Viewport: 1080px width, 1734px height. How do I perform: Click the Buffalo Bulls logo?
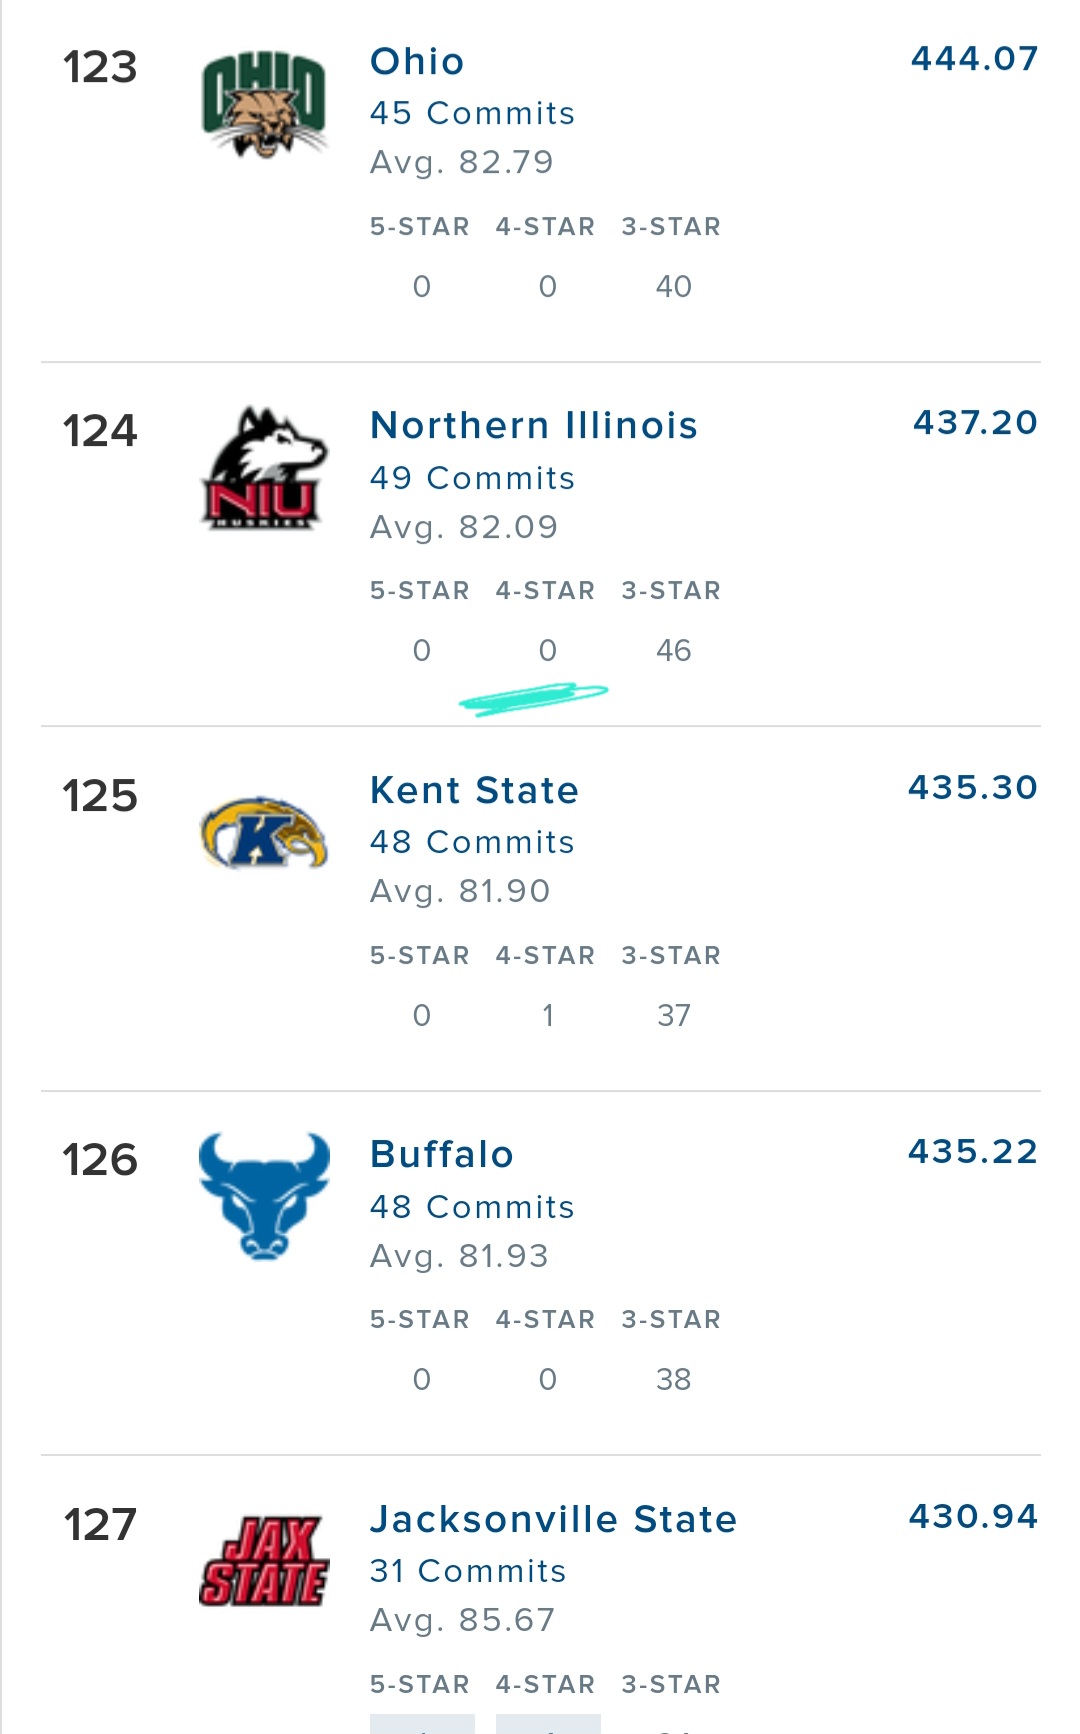tap(264, 1196)
